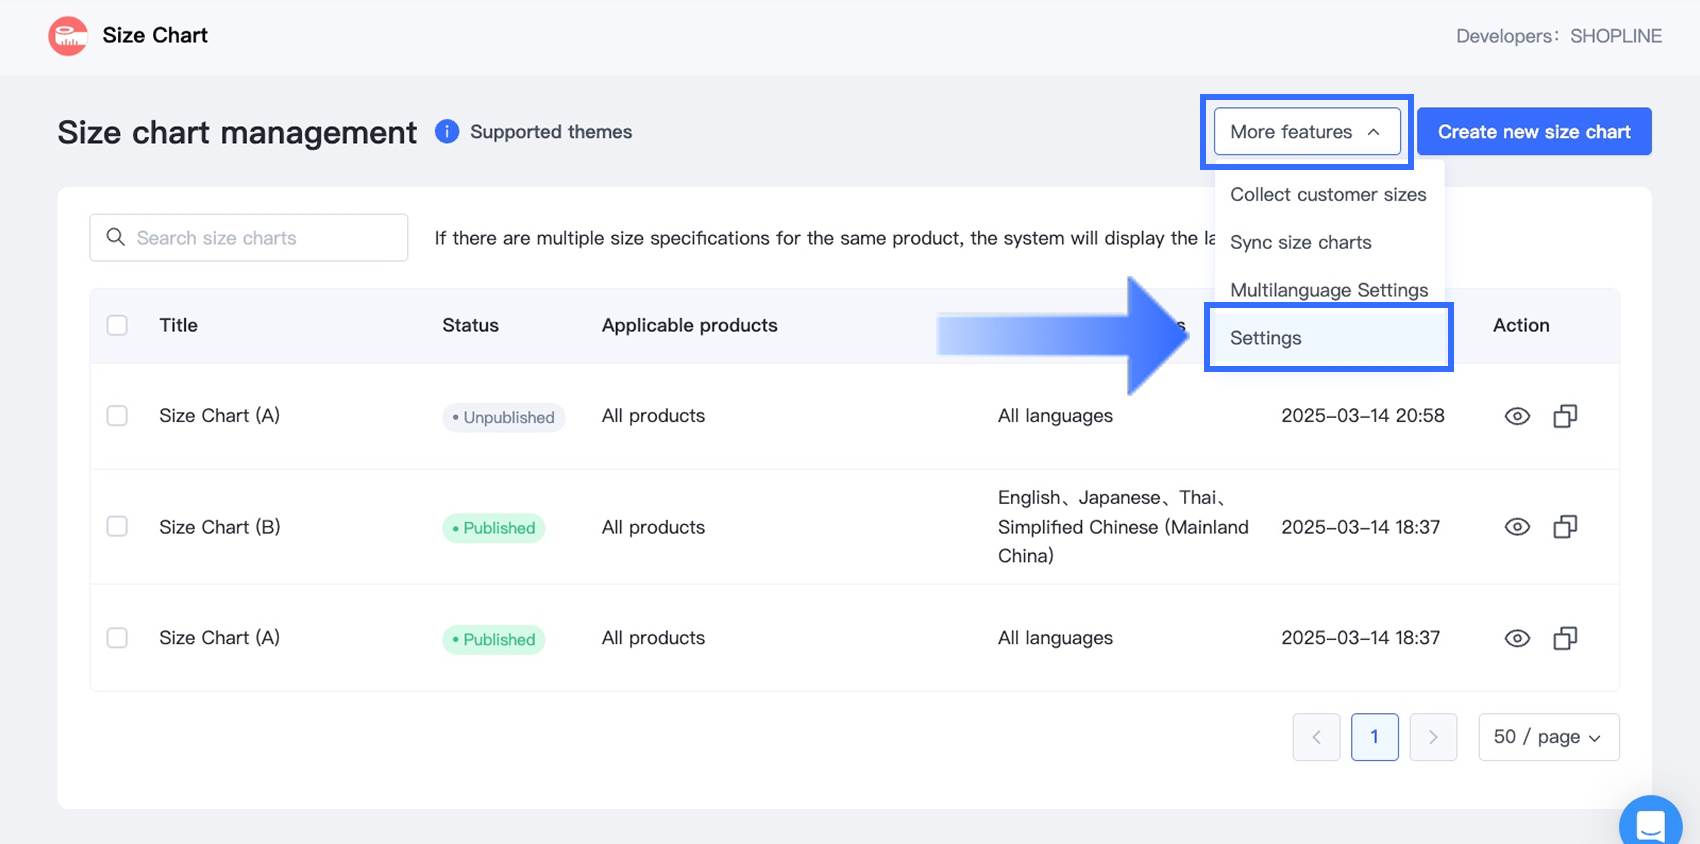Tick the select-all checkbox in table header

(x=117, y=325)
